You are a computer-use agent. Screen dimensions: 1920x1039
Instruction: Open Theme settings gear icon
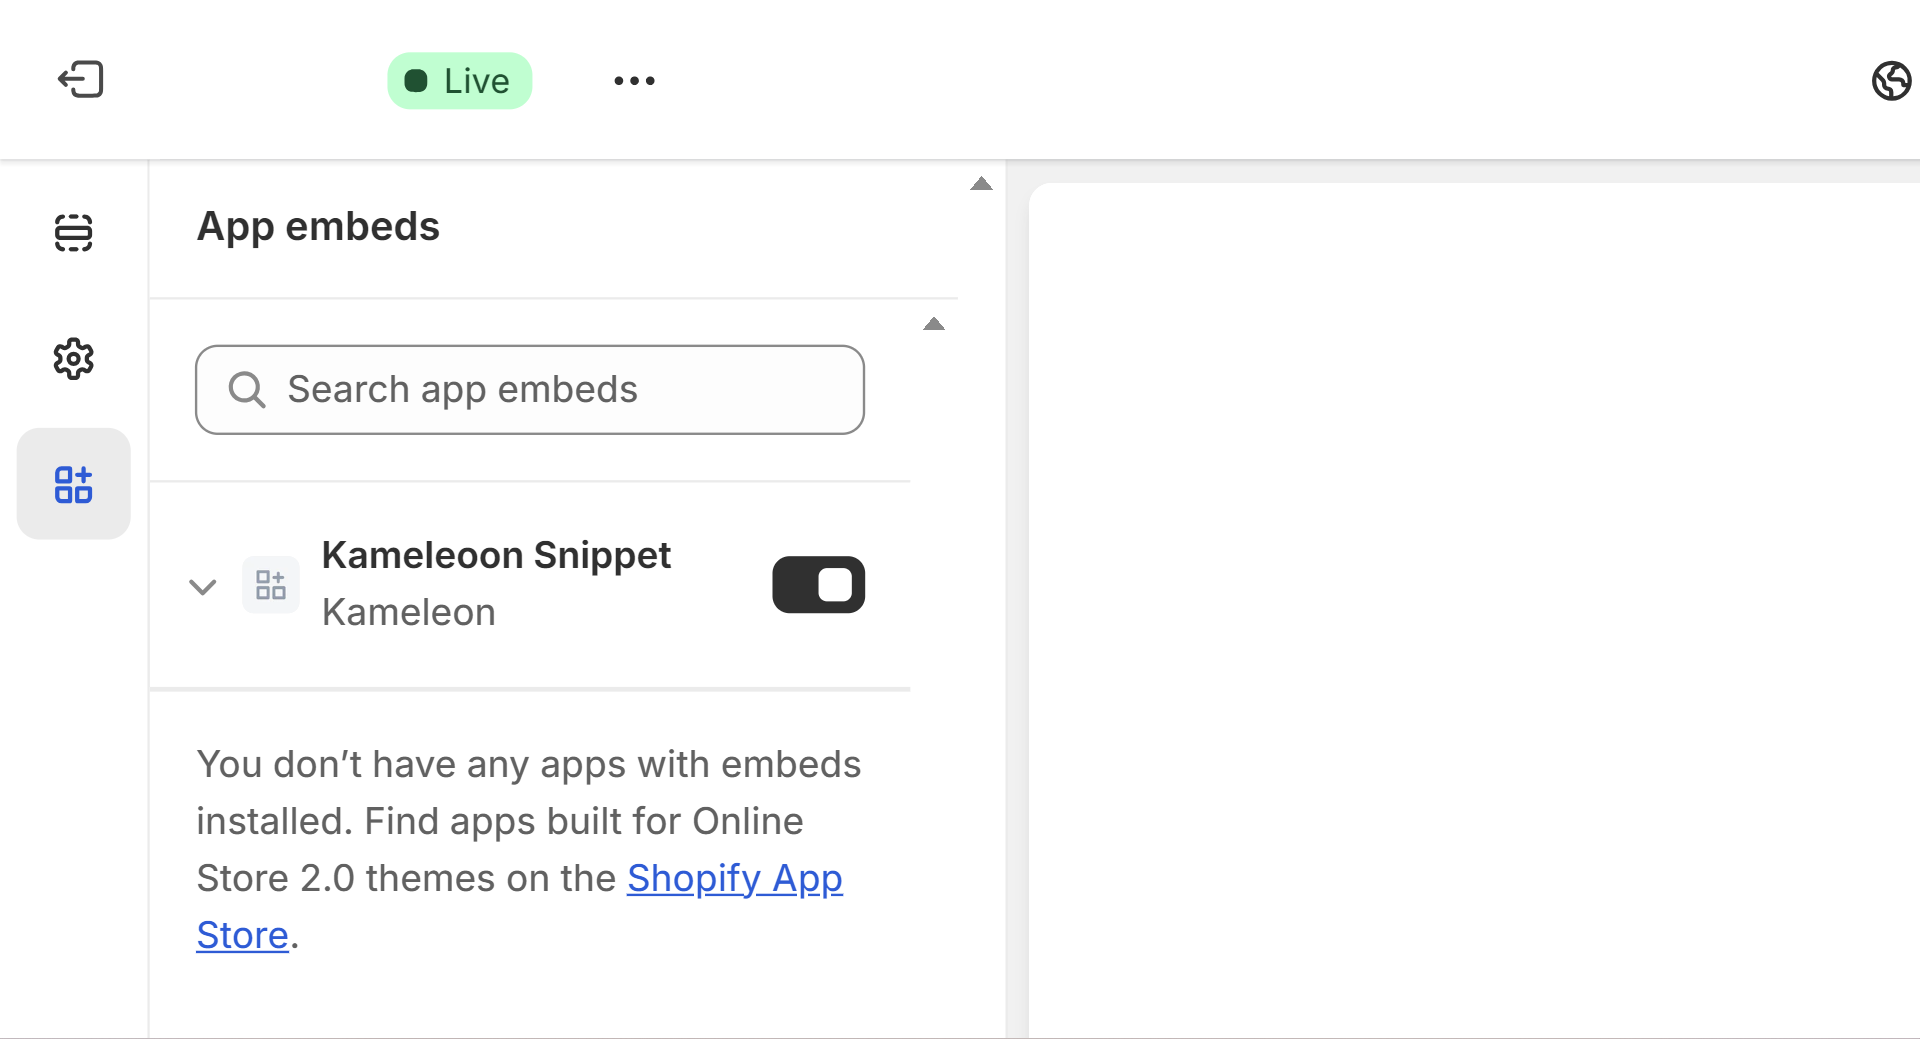tap(73, 359)
